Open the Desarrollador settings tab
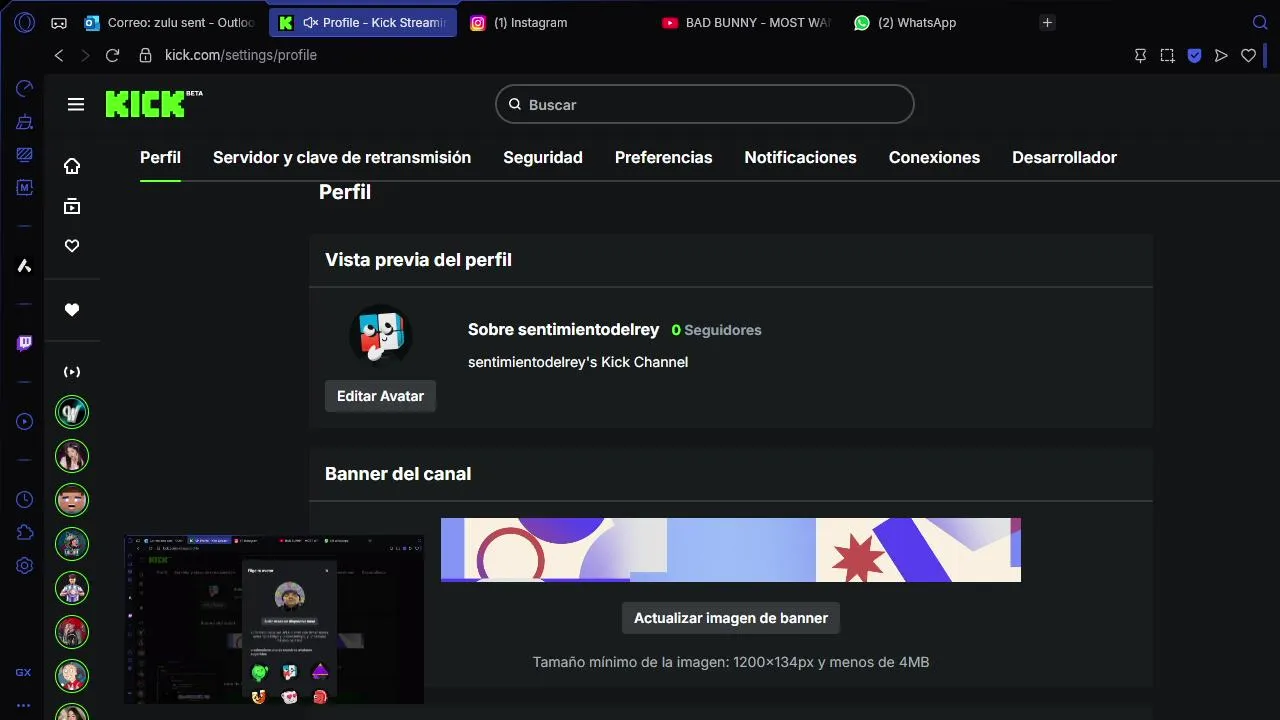 (1064, 157)
